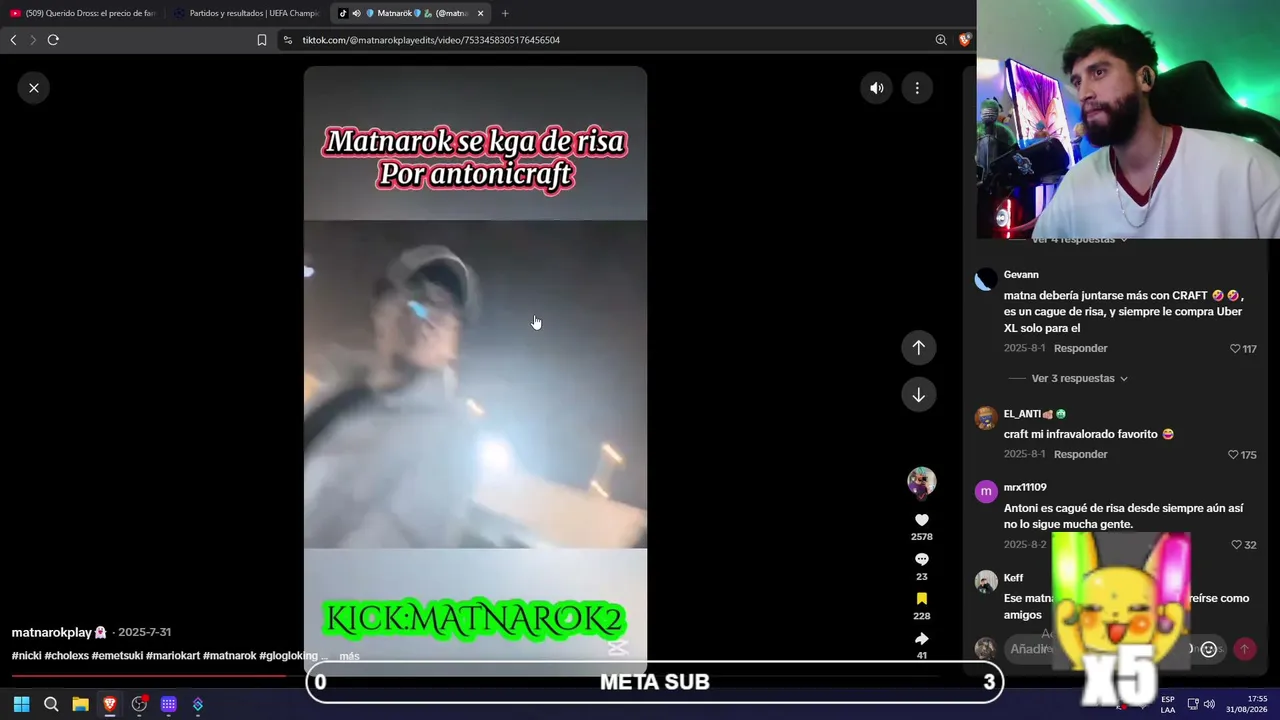1280x720 pixels.
Task: Open Windows taskbar search
Action: 51,704
